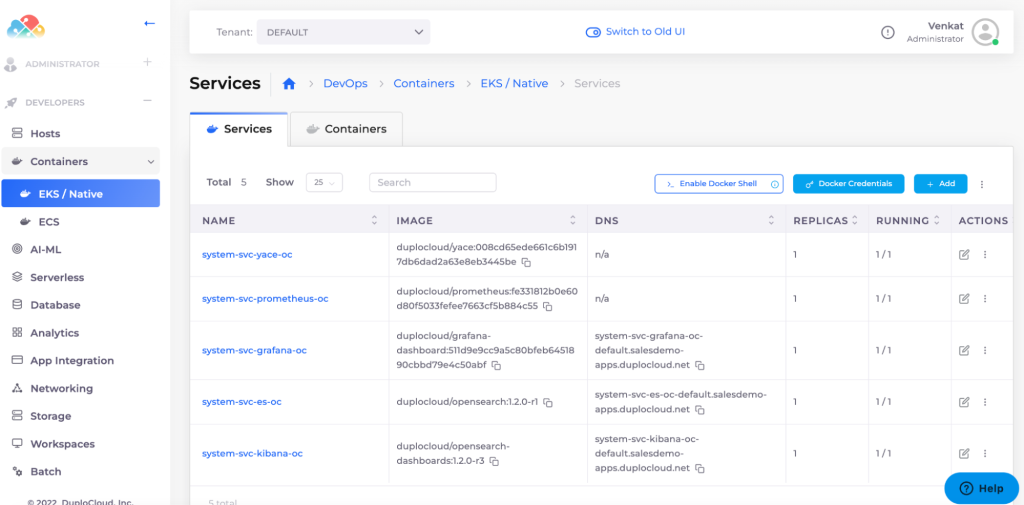The height and width of the screenshot is (505, 1024).
Task: Click the Add service button
Action: coord(940,184)
